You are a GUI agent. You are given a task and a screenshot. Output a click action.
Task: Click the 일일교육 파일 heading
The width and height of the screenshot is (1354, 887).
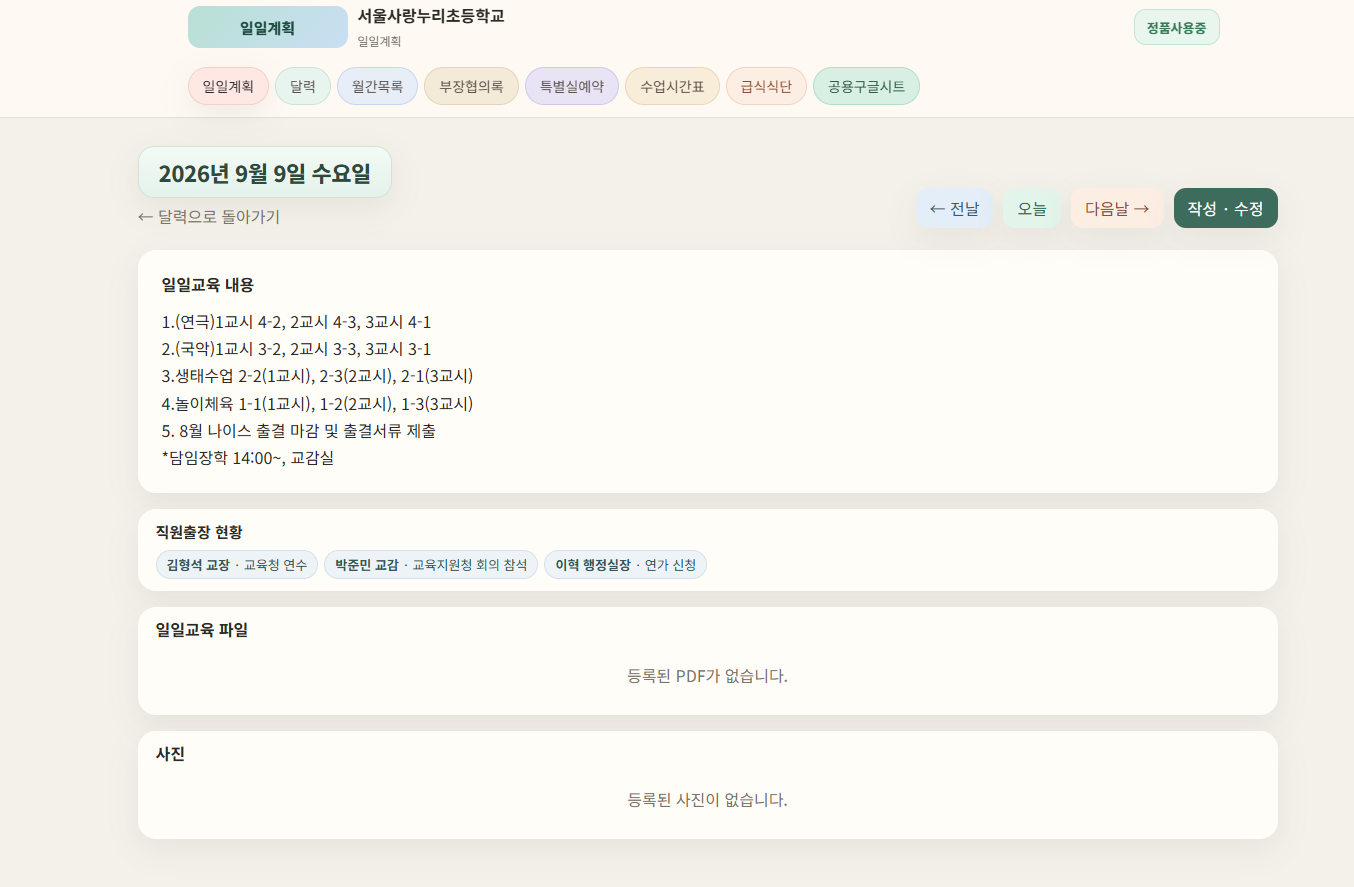[202, 629]
